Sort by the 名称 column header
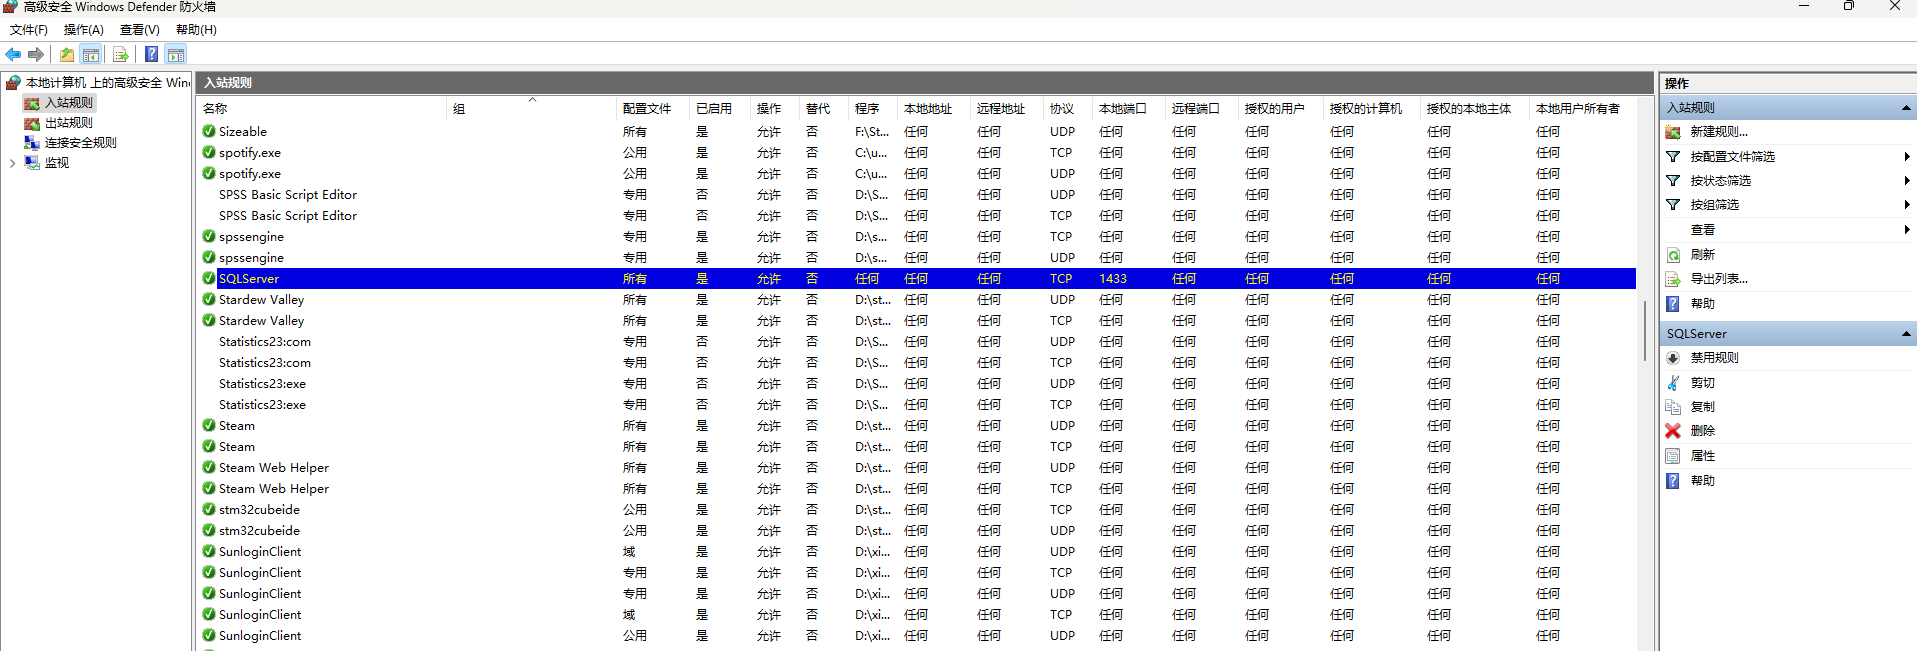The image size is (1917, 651). point(322,109)
